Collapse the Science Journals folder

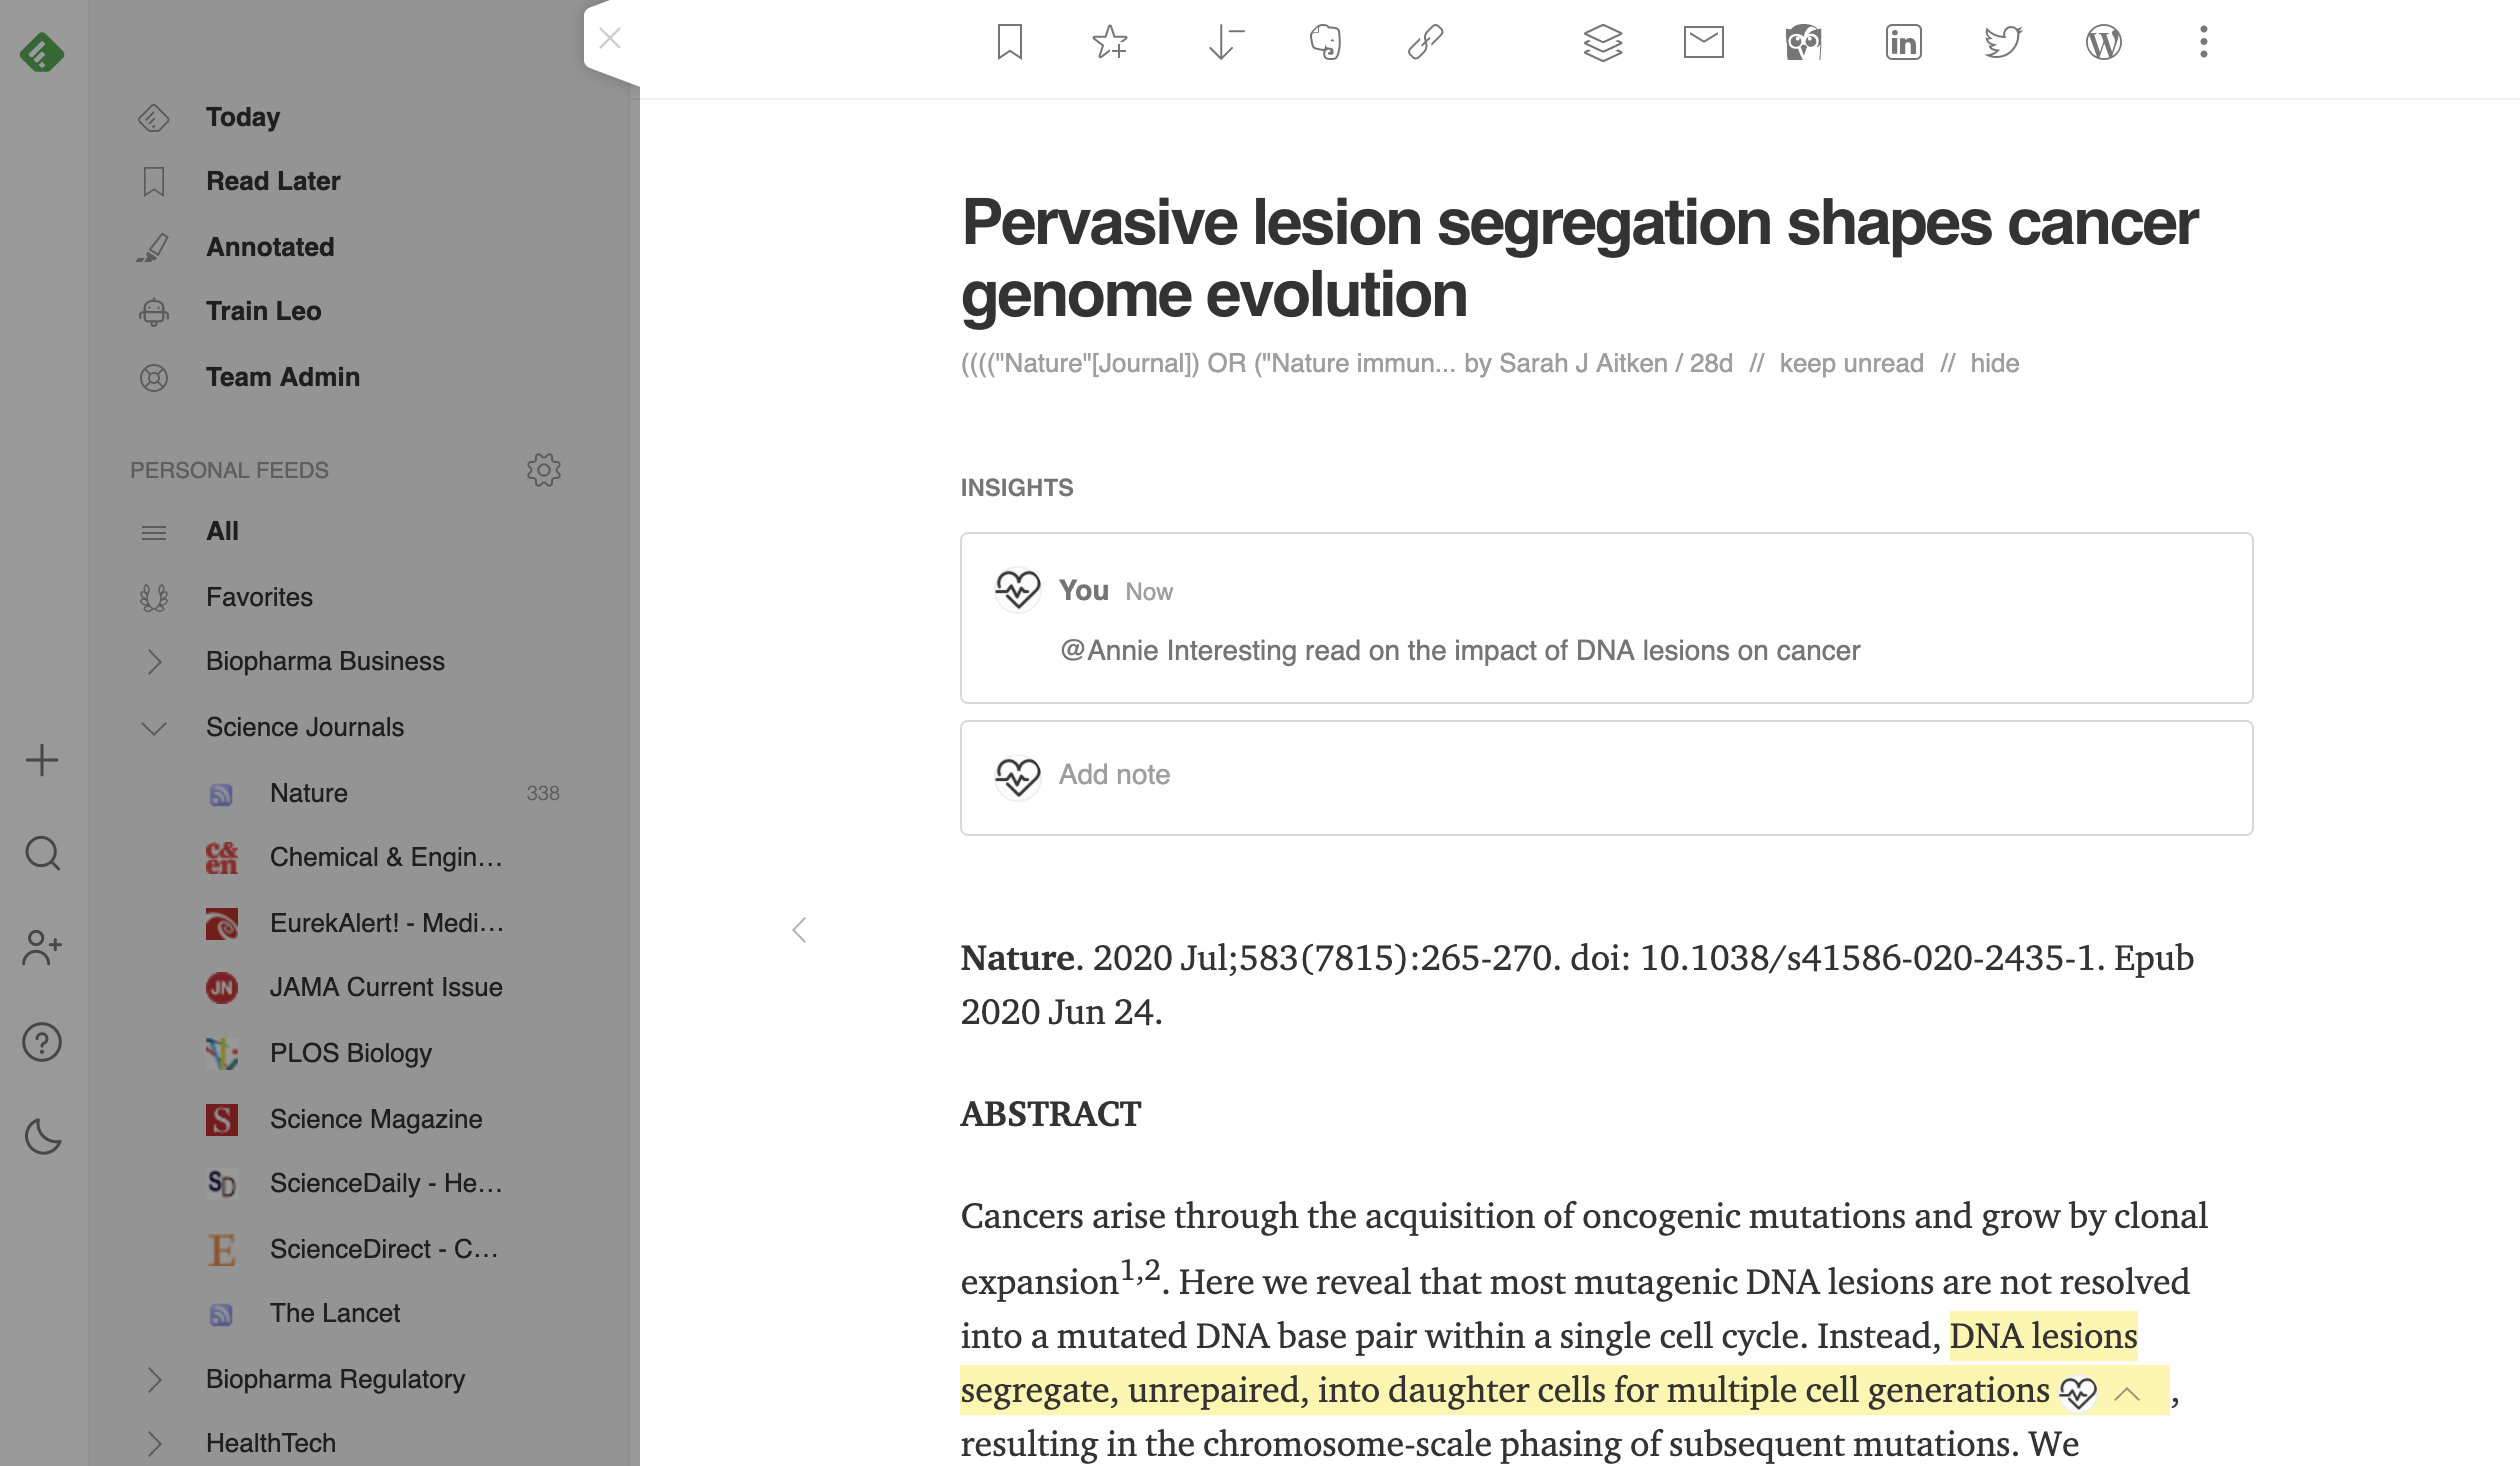[154, 727]
